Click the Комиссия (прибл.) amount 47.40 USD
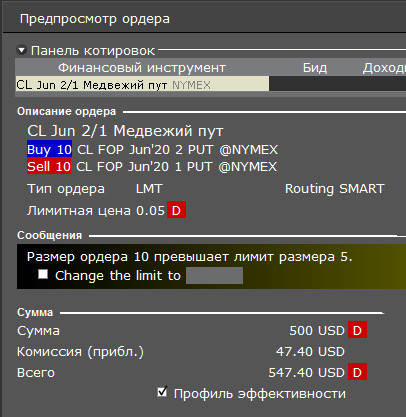This screenshot has width=406, height=417. tap(310, 351)
